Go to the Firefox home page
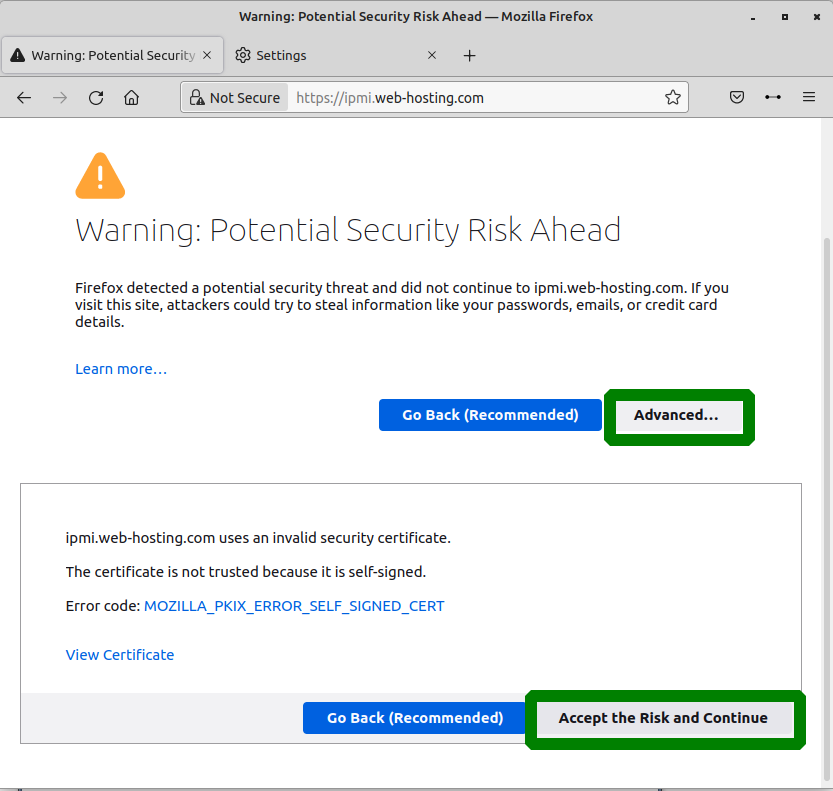833x791 pixels. pyautogui.click(x=131, y=98)
